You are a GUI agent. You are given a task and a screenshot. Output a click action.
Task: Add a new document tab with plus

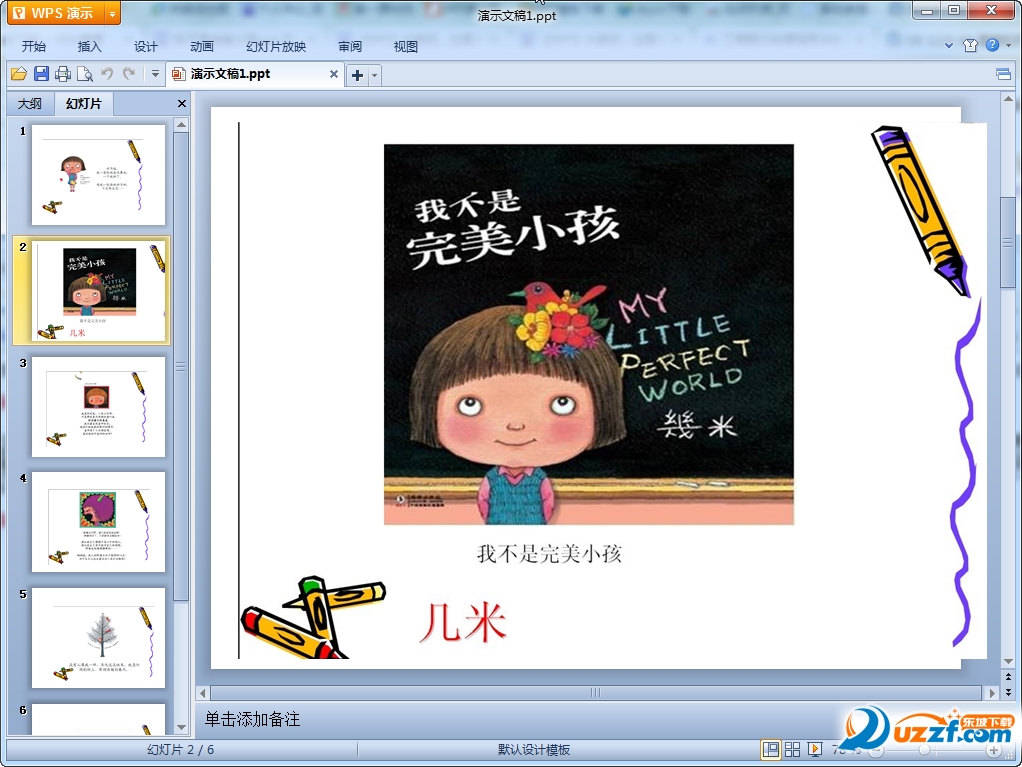click(x=357, y=75)
